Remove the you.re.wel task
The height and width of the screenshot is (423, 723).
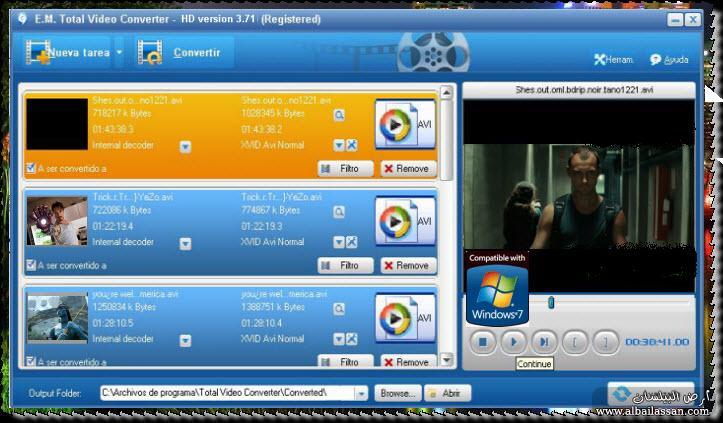tap(408, 362)
